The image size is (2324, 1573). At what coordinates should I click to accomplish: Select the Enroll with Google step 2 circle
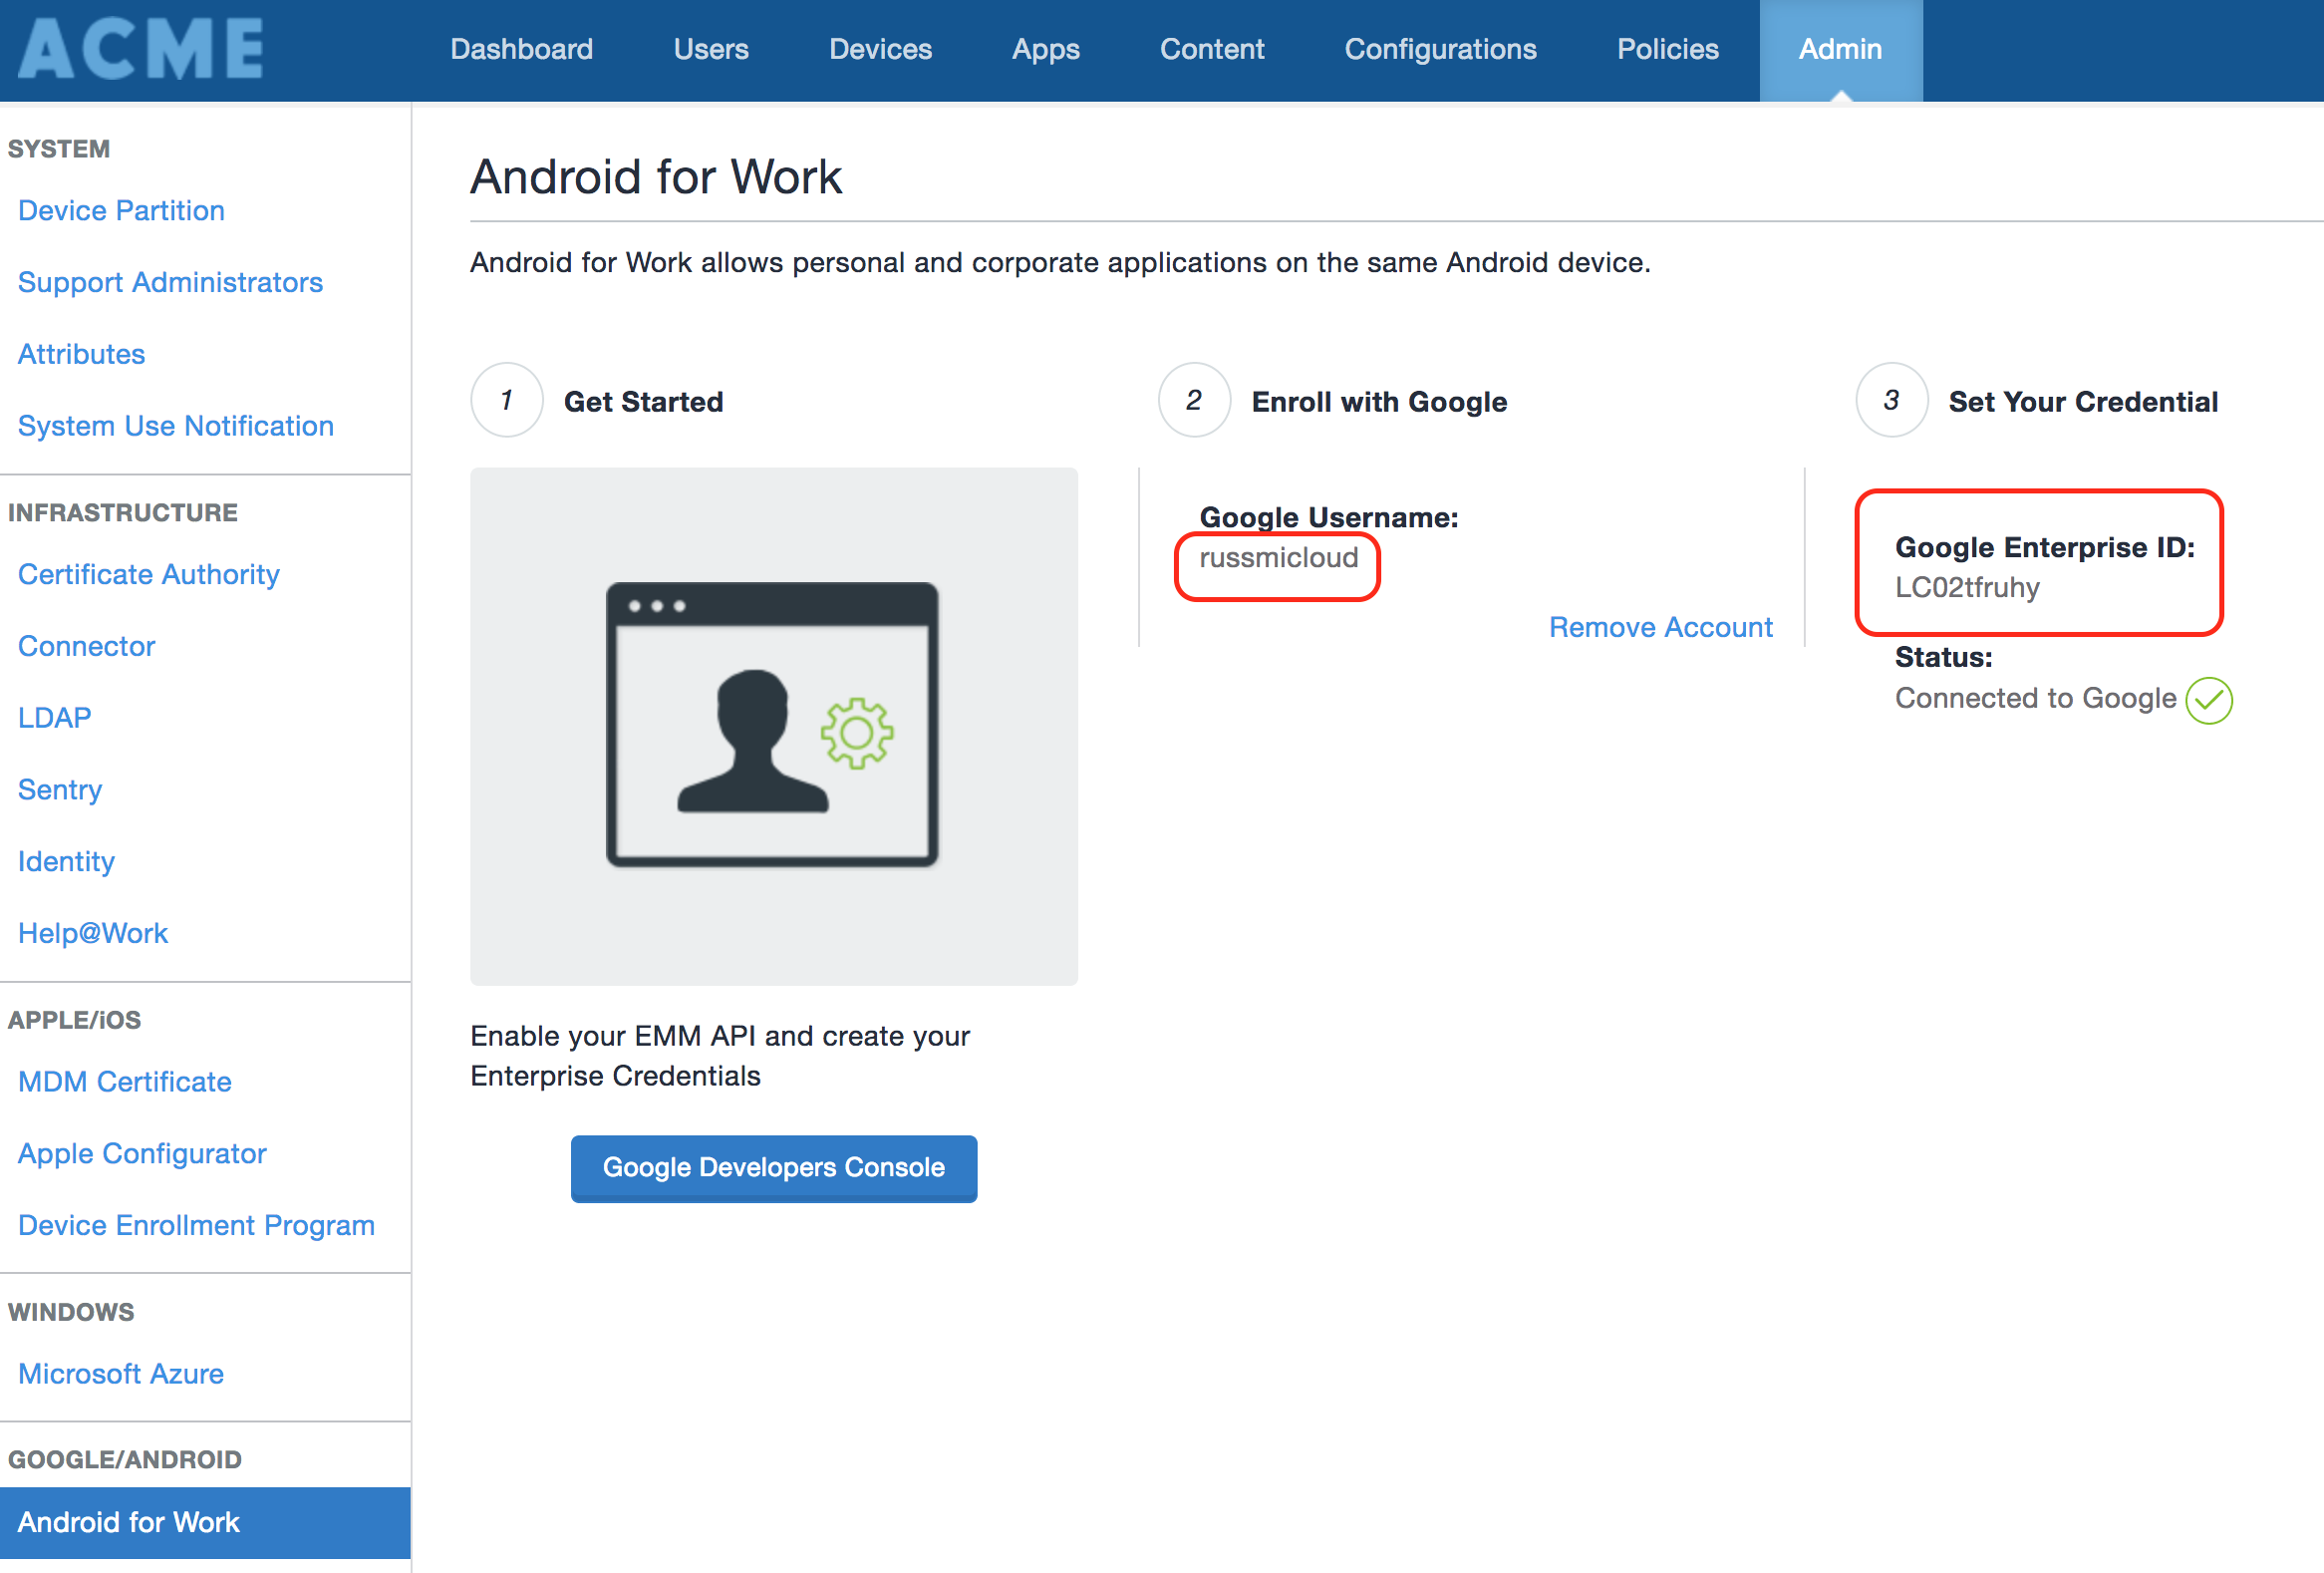click(x=1194, y=400)
